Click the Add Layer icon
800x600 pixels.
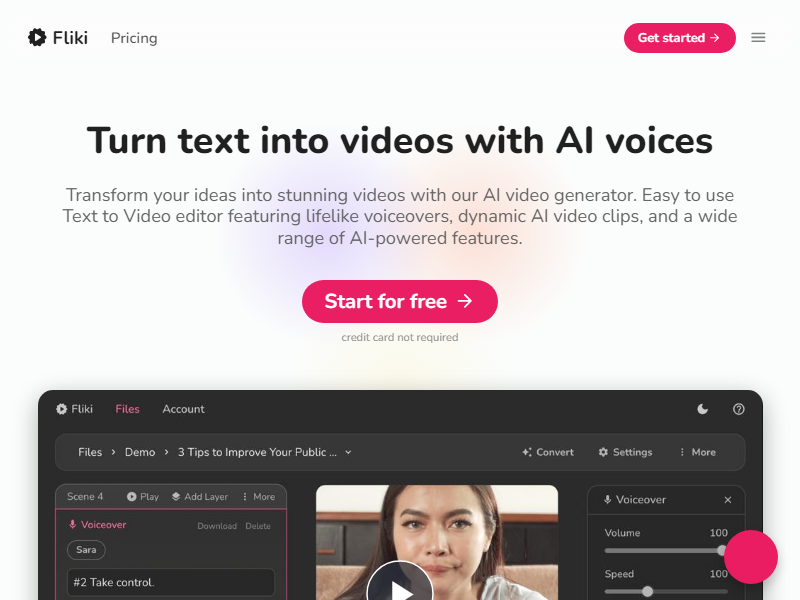(x=176, y=496)
